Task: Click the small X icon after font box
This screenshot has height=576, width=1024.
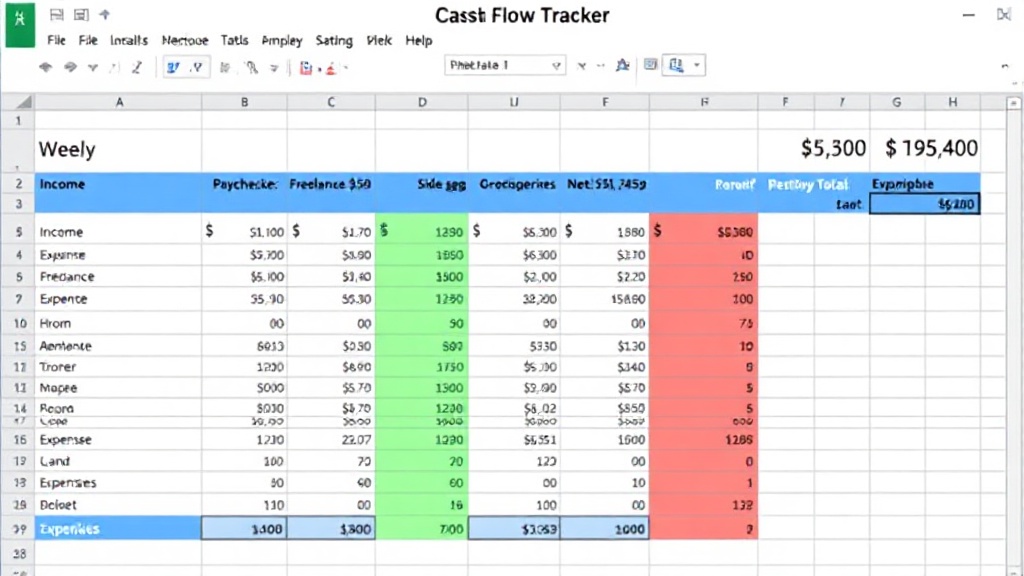Action: [x=581, y=65]
